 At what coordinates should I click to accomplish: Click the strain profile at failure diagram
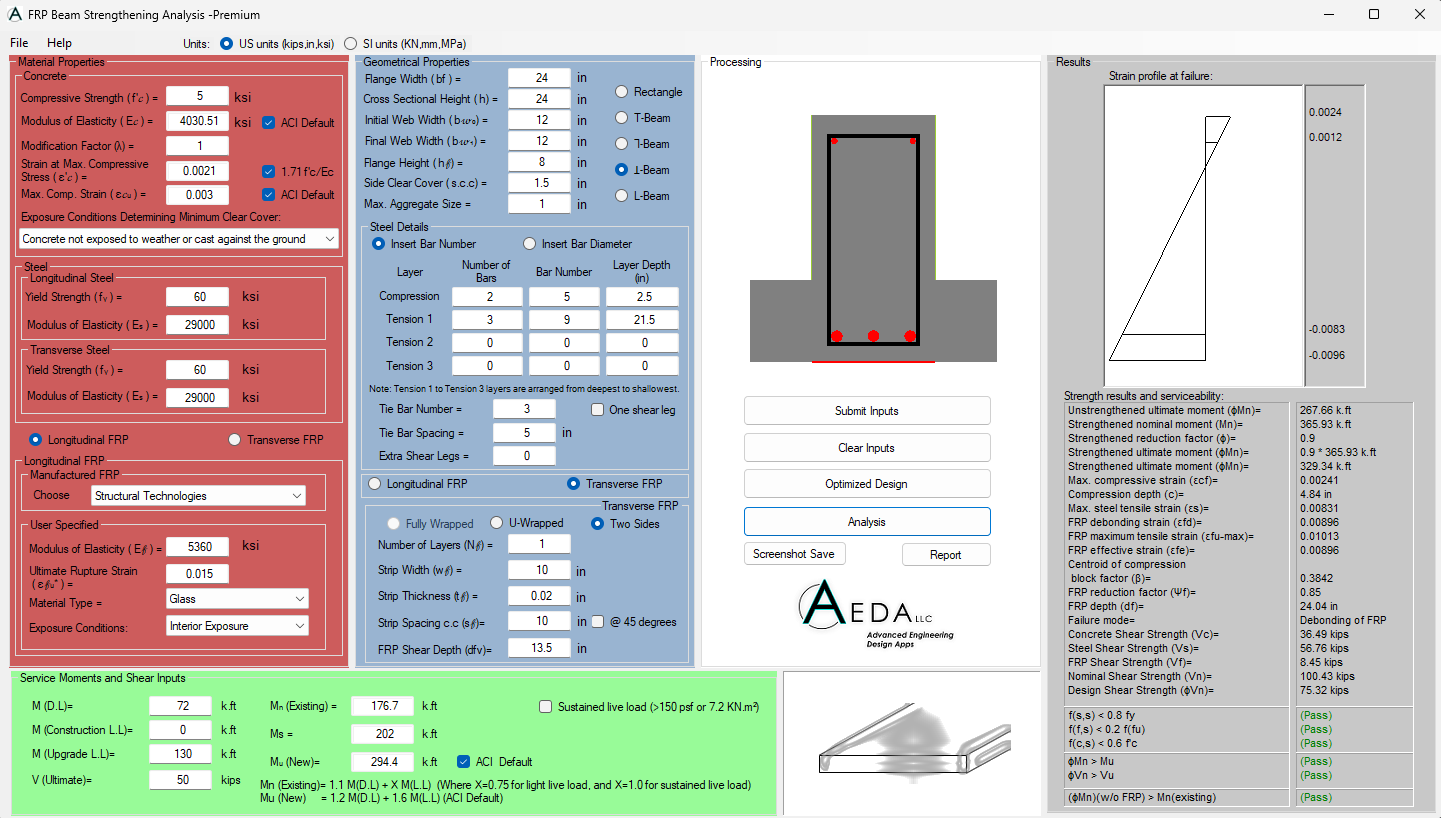[1203, 236]
